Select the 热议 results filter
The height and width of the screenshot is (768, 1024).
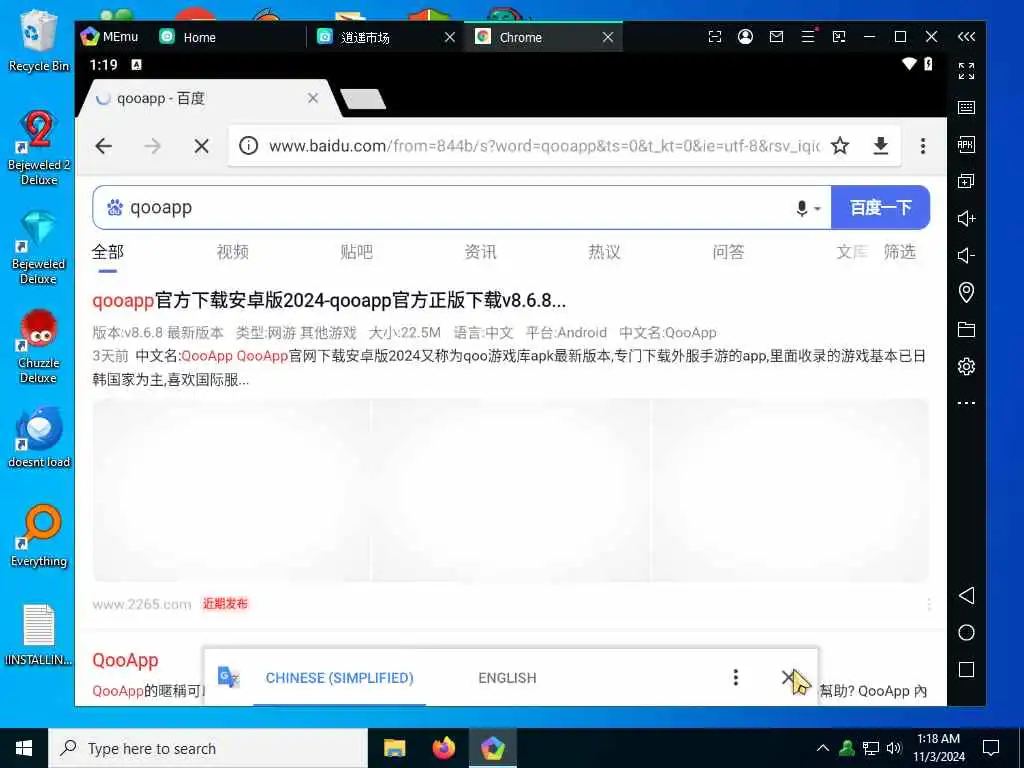tap(605, 252)
